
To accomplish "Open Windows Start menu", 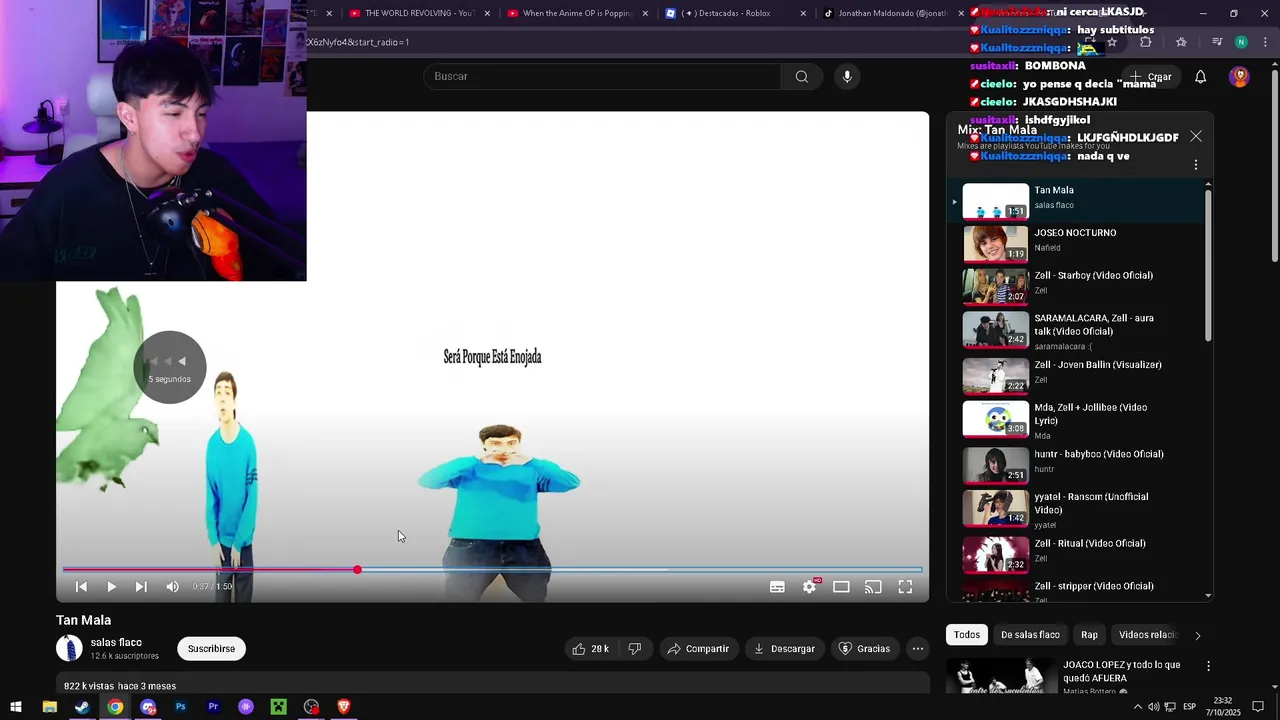I will click(16, 707).
